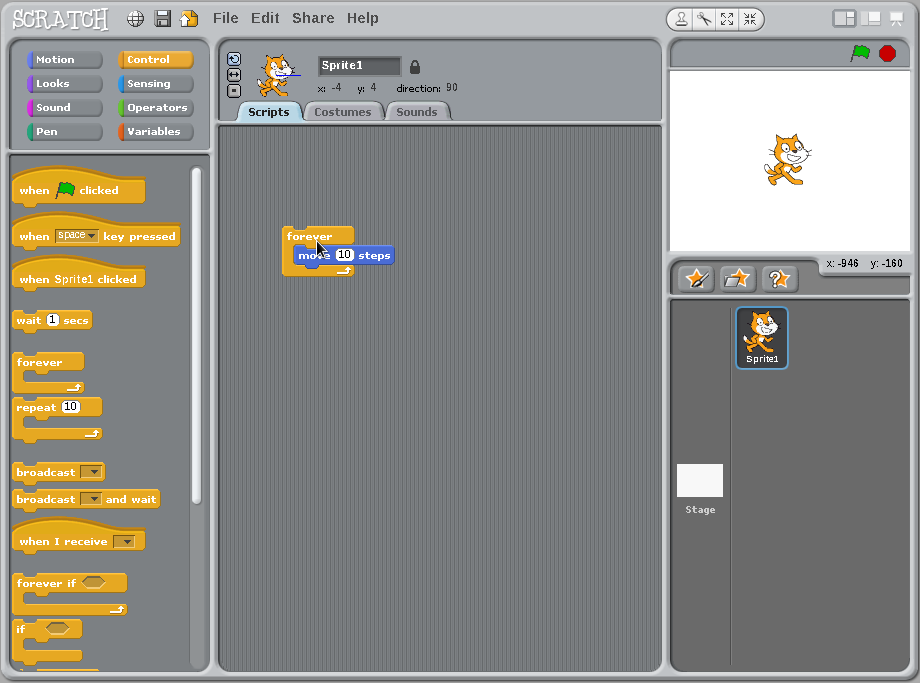The image size is (920, 683).
Task: Open when I receive message dropdown
Action: 124,541
